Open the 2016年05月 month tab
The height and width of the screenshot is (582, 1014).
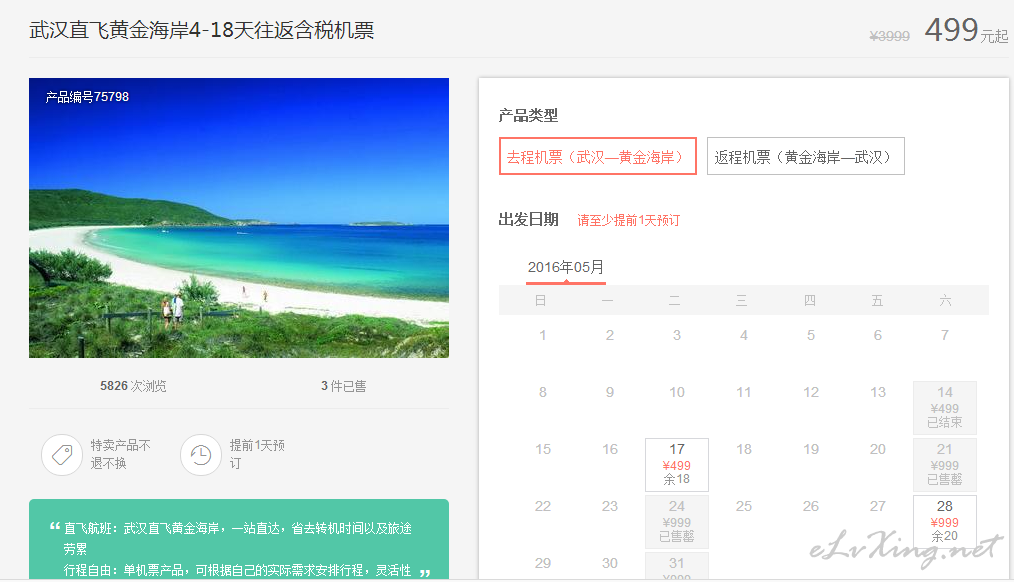point(566,267)
